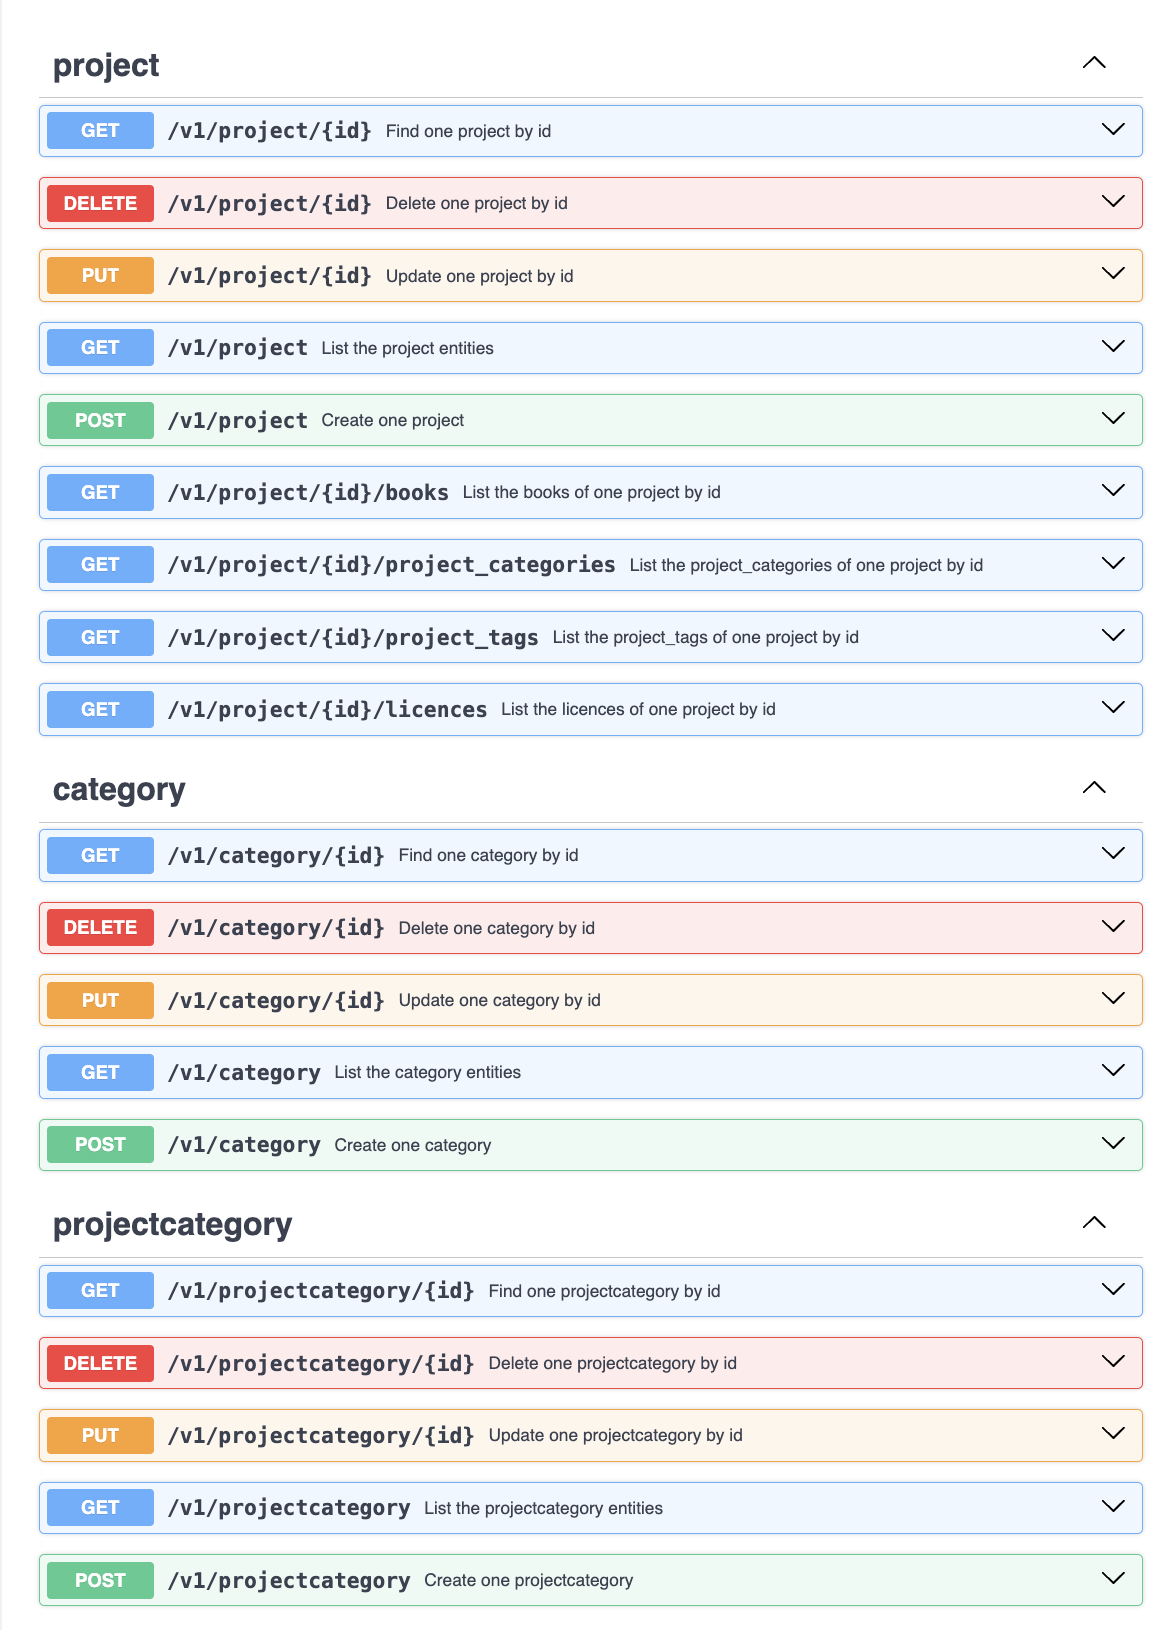
Task: Click 'List the projectcategory entities' description
Action: coord(544,1508)
